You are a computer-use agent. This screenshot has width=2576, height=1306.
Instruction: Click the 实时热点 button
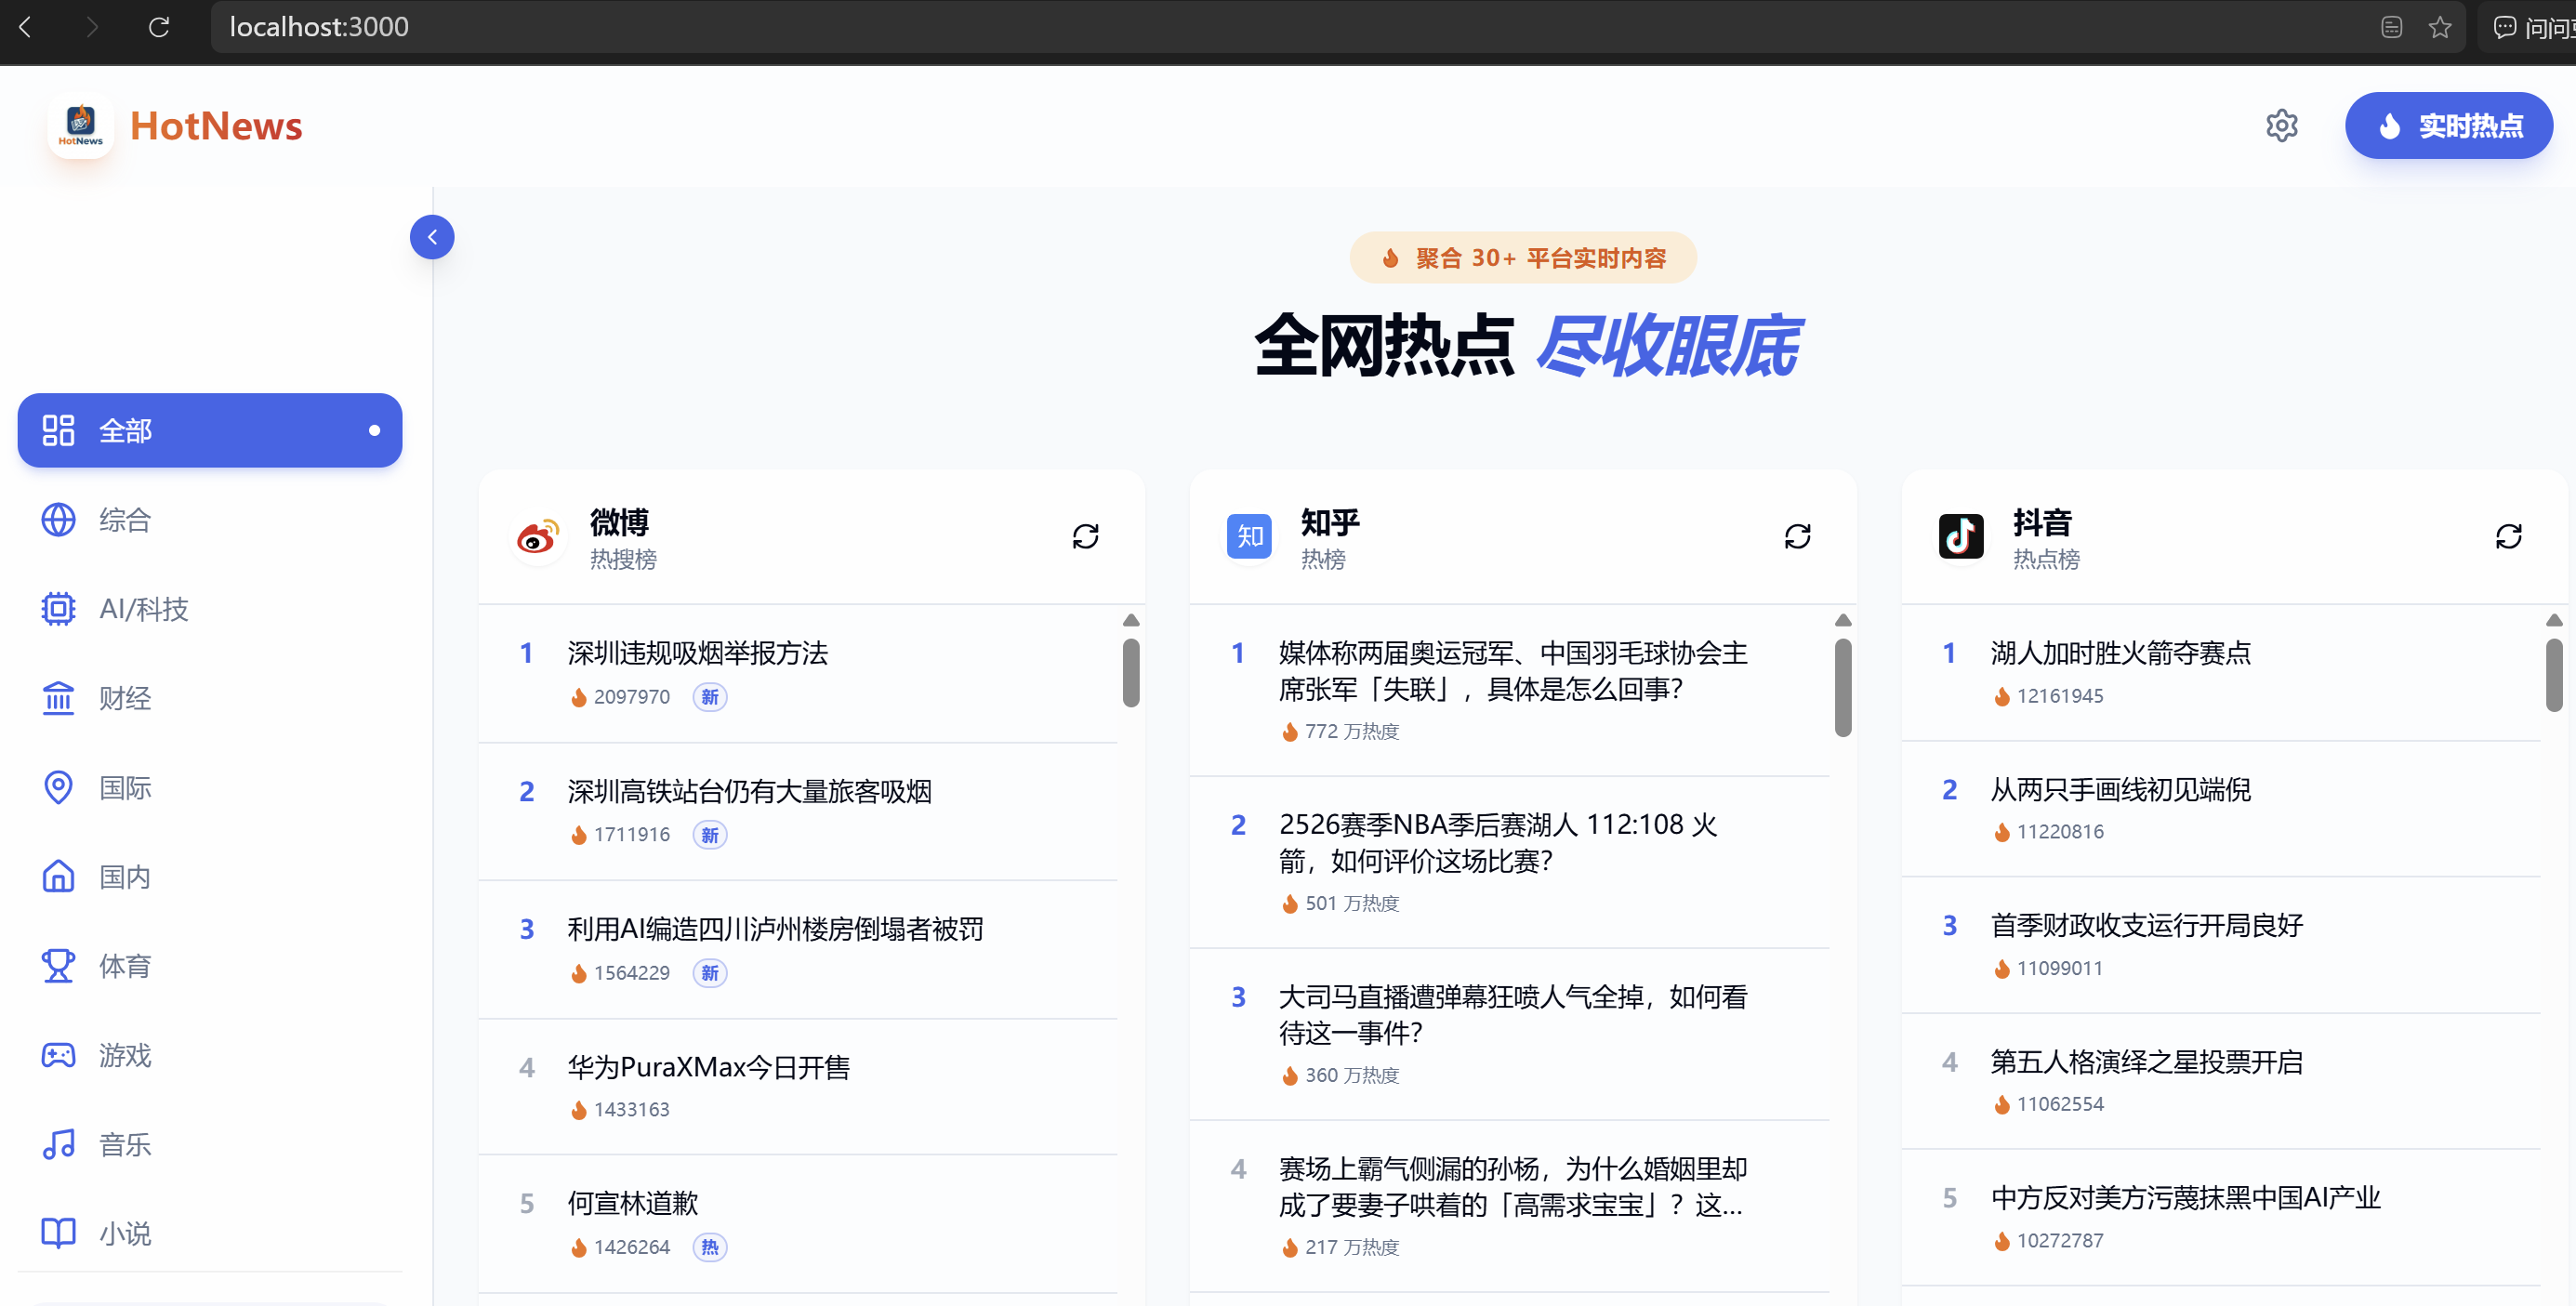(x=2448, y=126)
